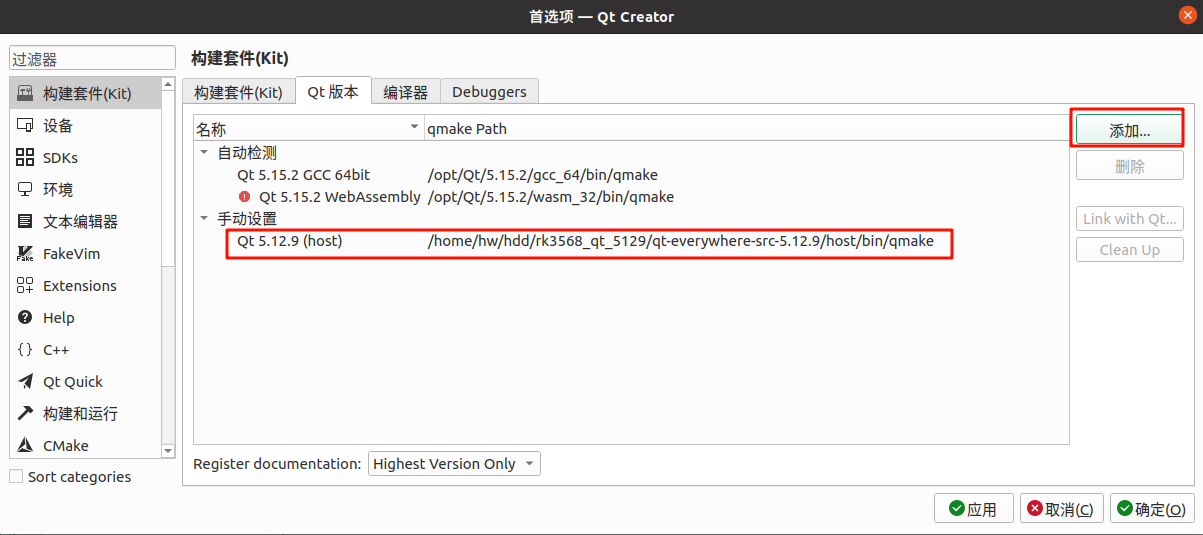Open the Qt Quick category icon

pos(25,382)
